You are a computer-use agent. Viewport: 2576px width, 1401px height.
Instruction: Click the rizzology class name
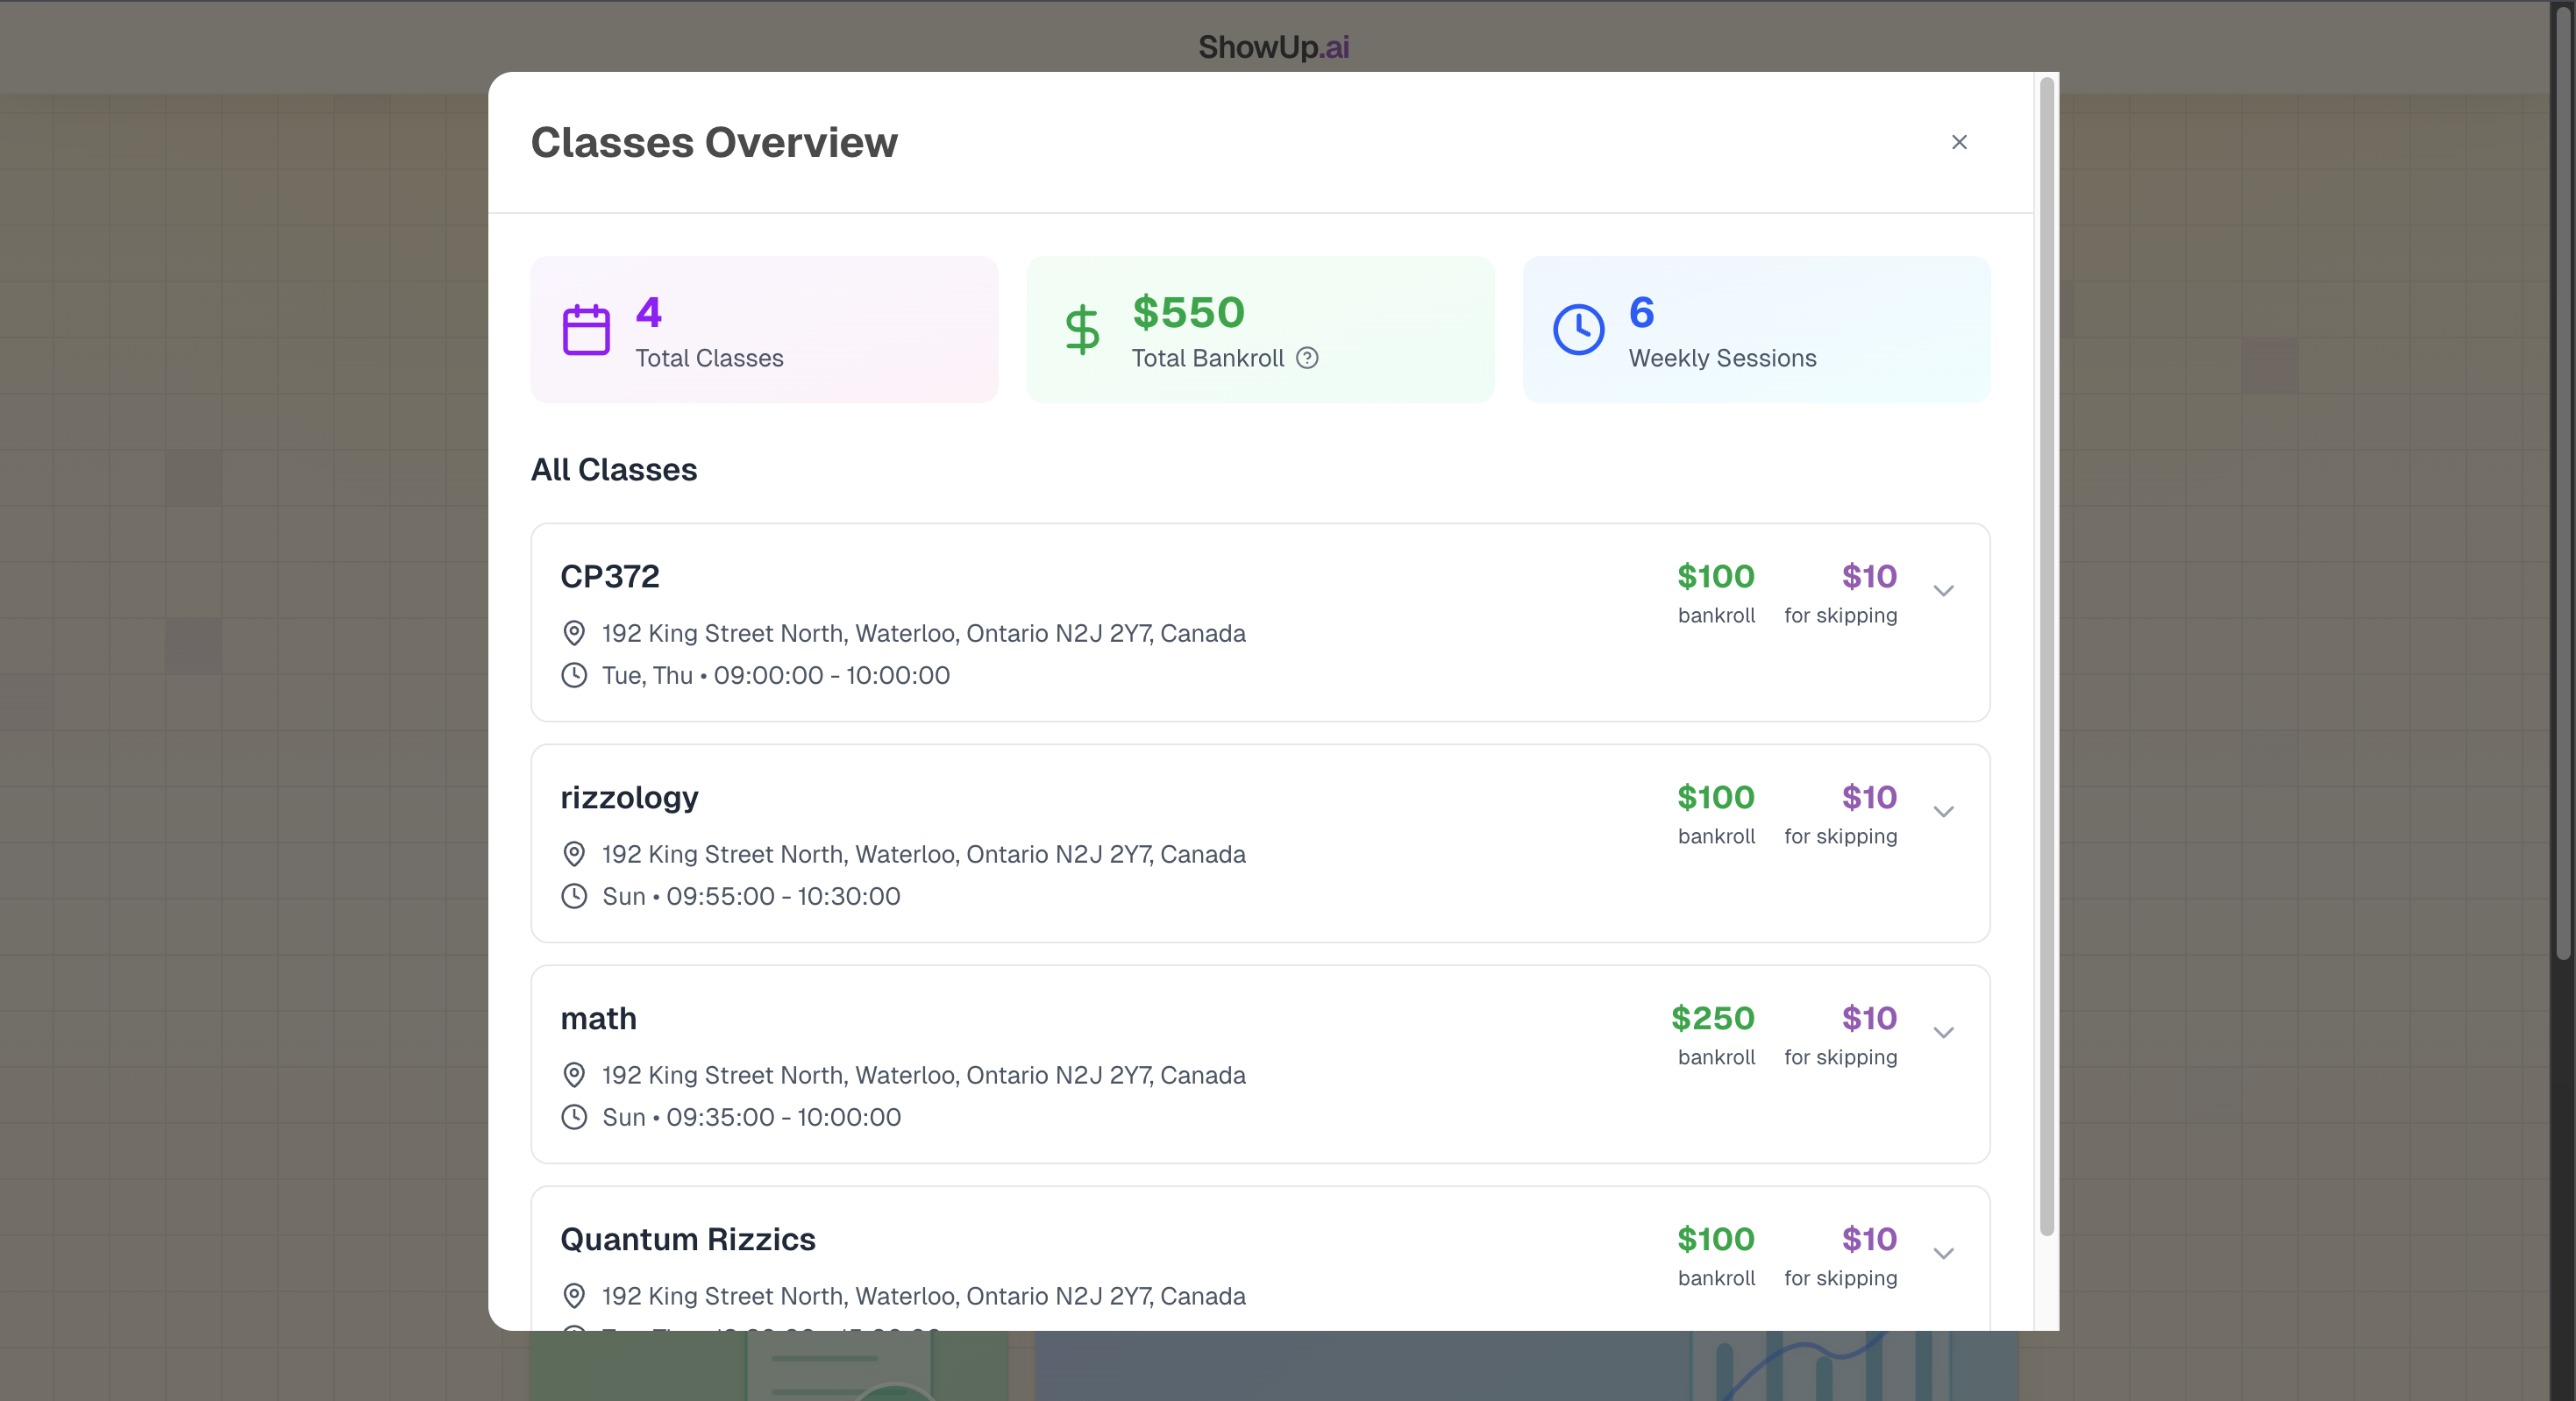click(x=629, y=797)
